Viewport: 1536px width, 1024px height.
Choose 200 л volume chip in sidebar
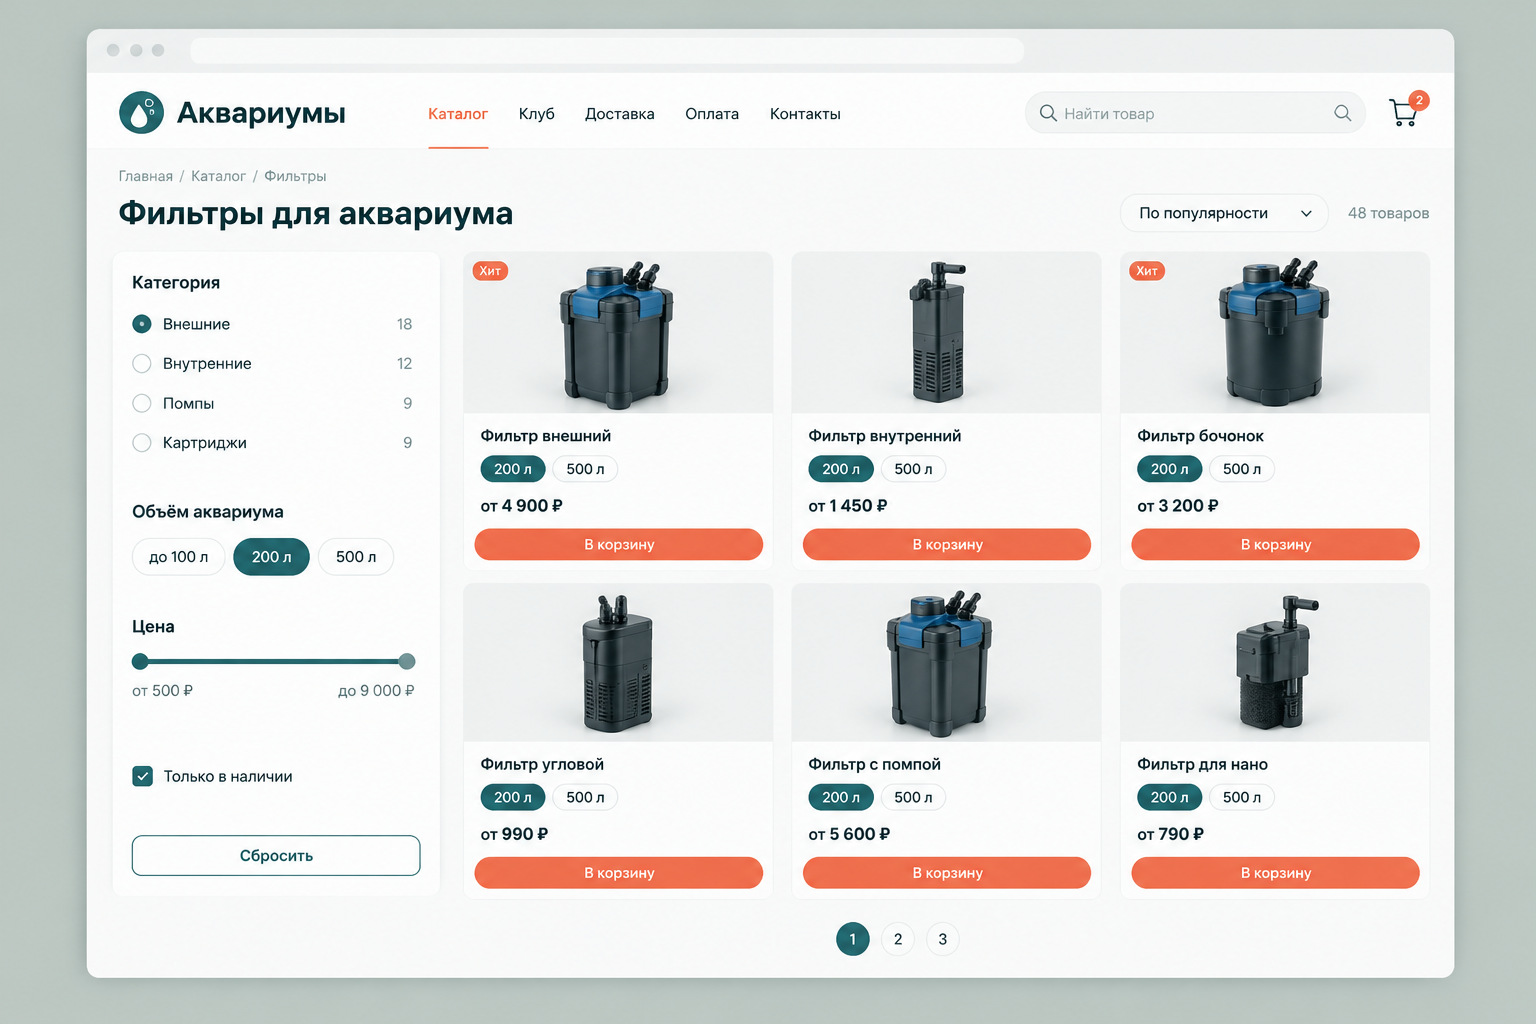[271, 557]
